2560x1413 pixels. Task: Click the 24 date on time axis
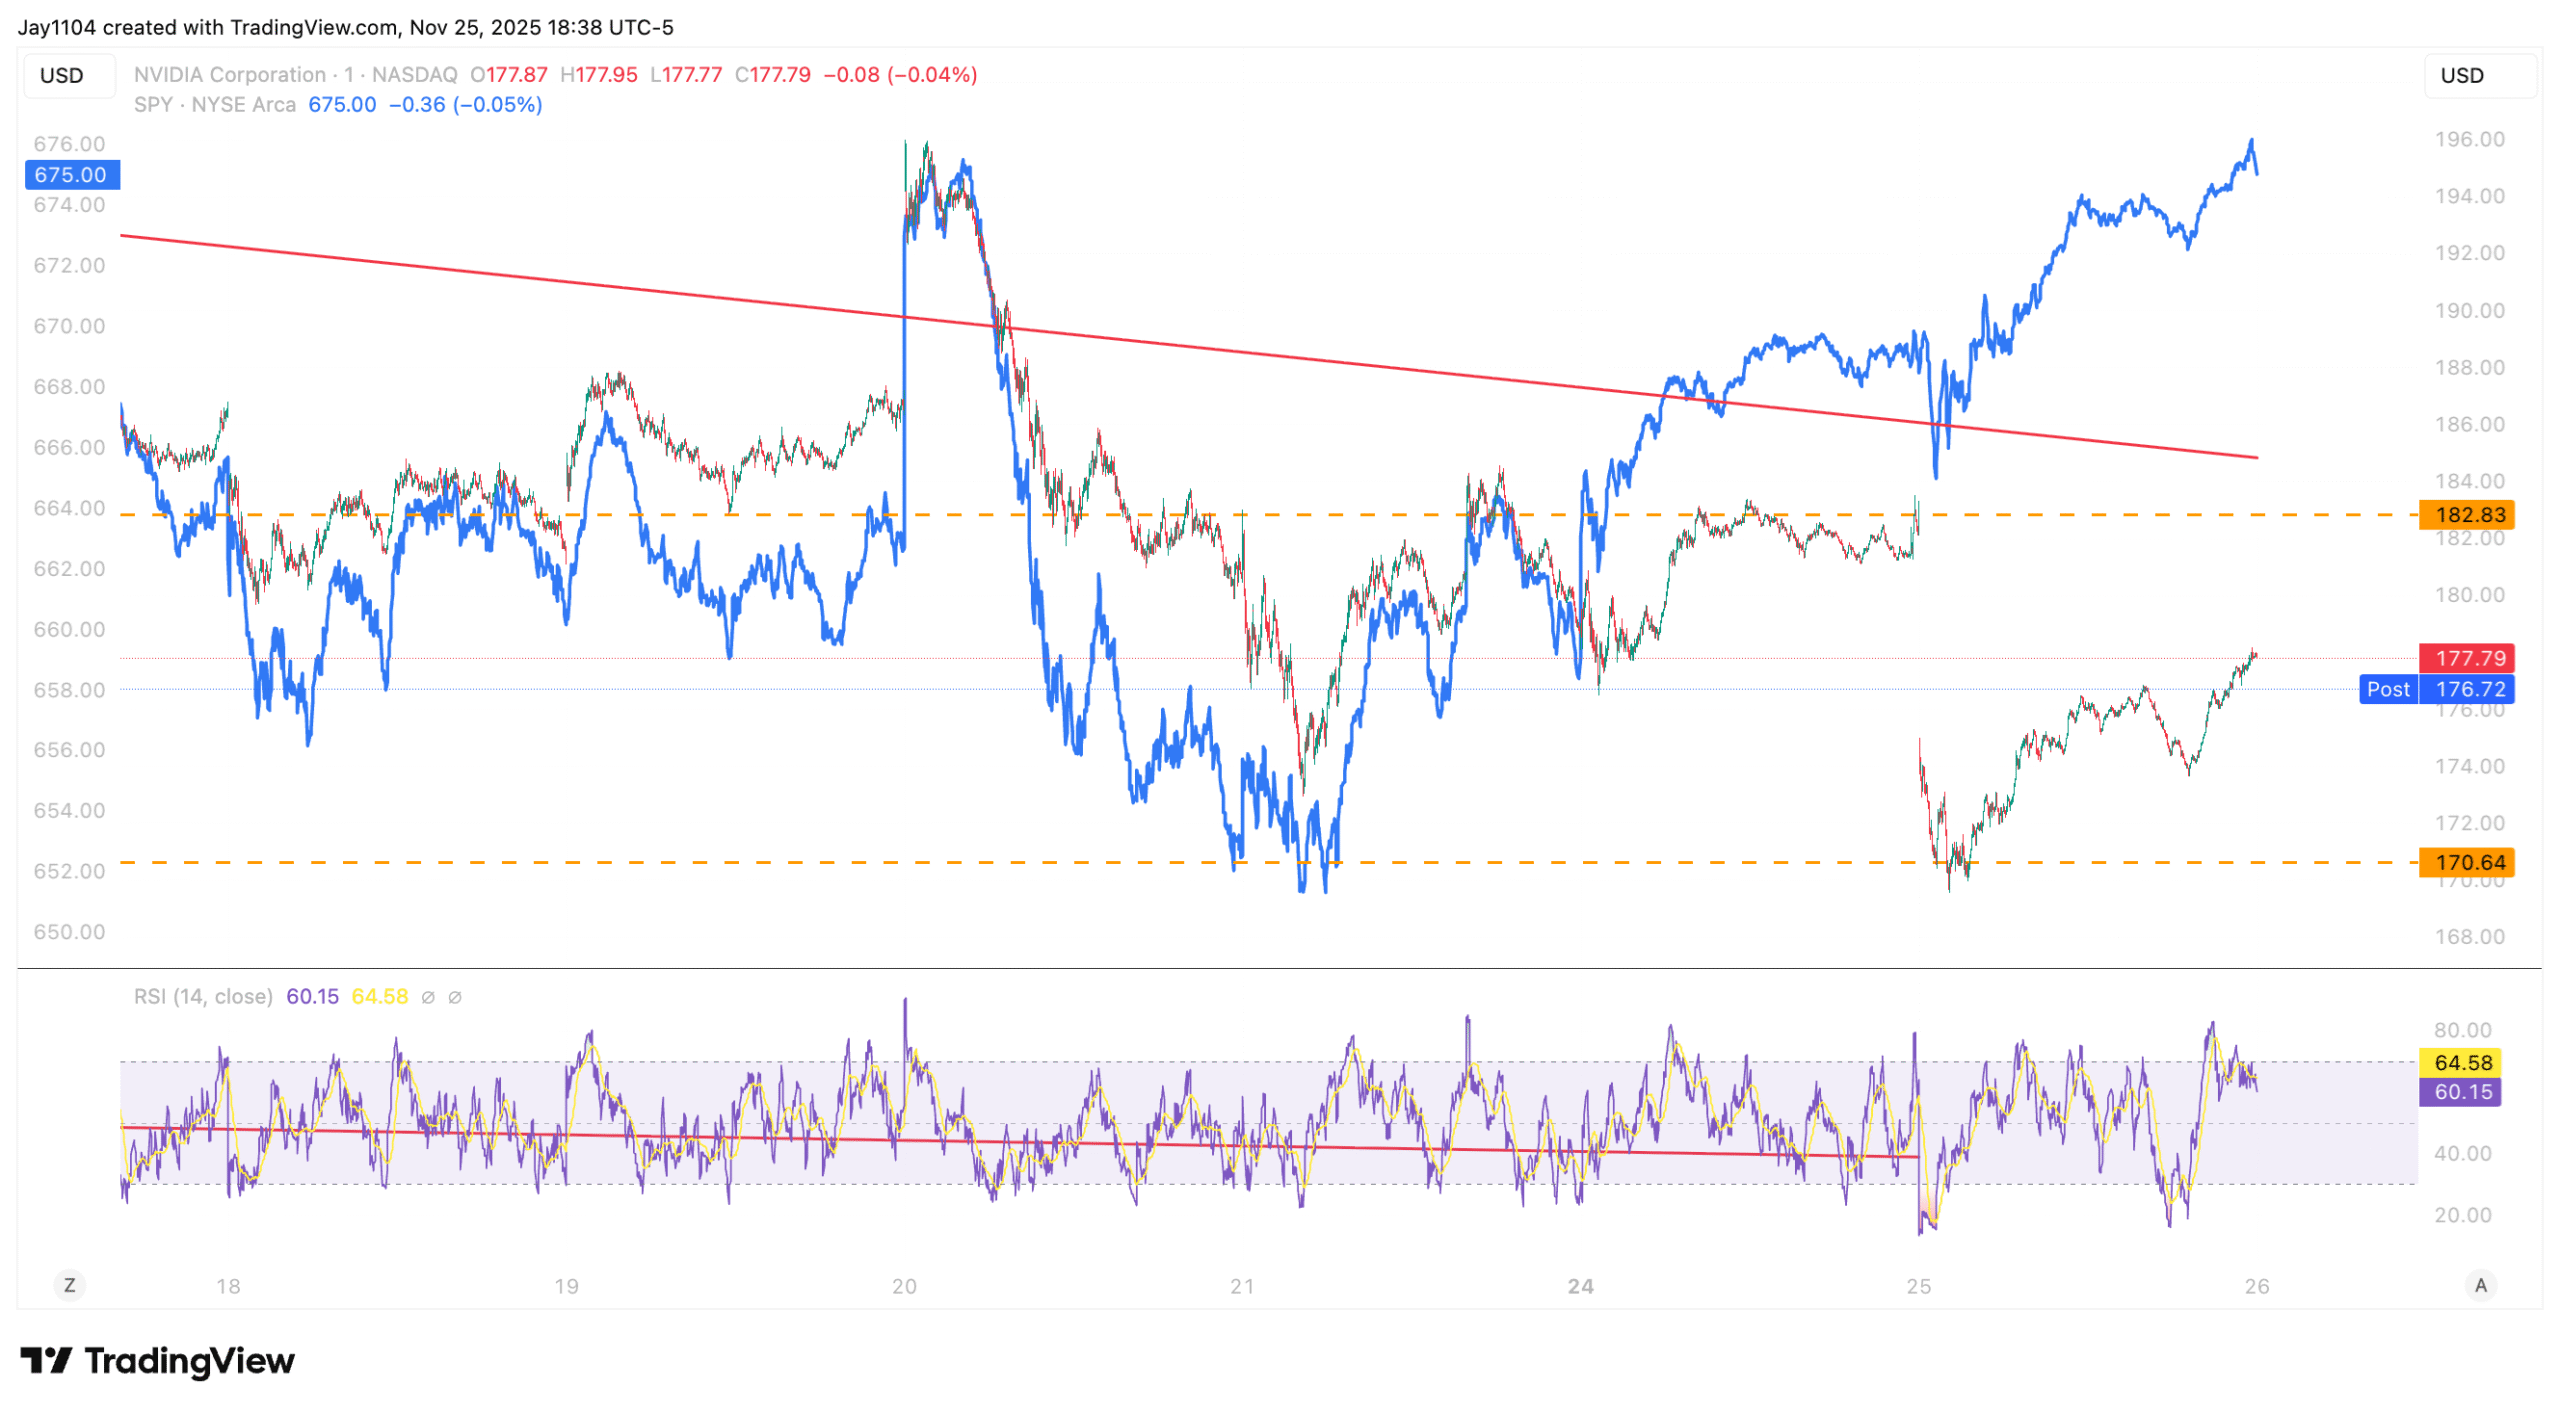click(1580, 1286)
